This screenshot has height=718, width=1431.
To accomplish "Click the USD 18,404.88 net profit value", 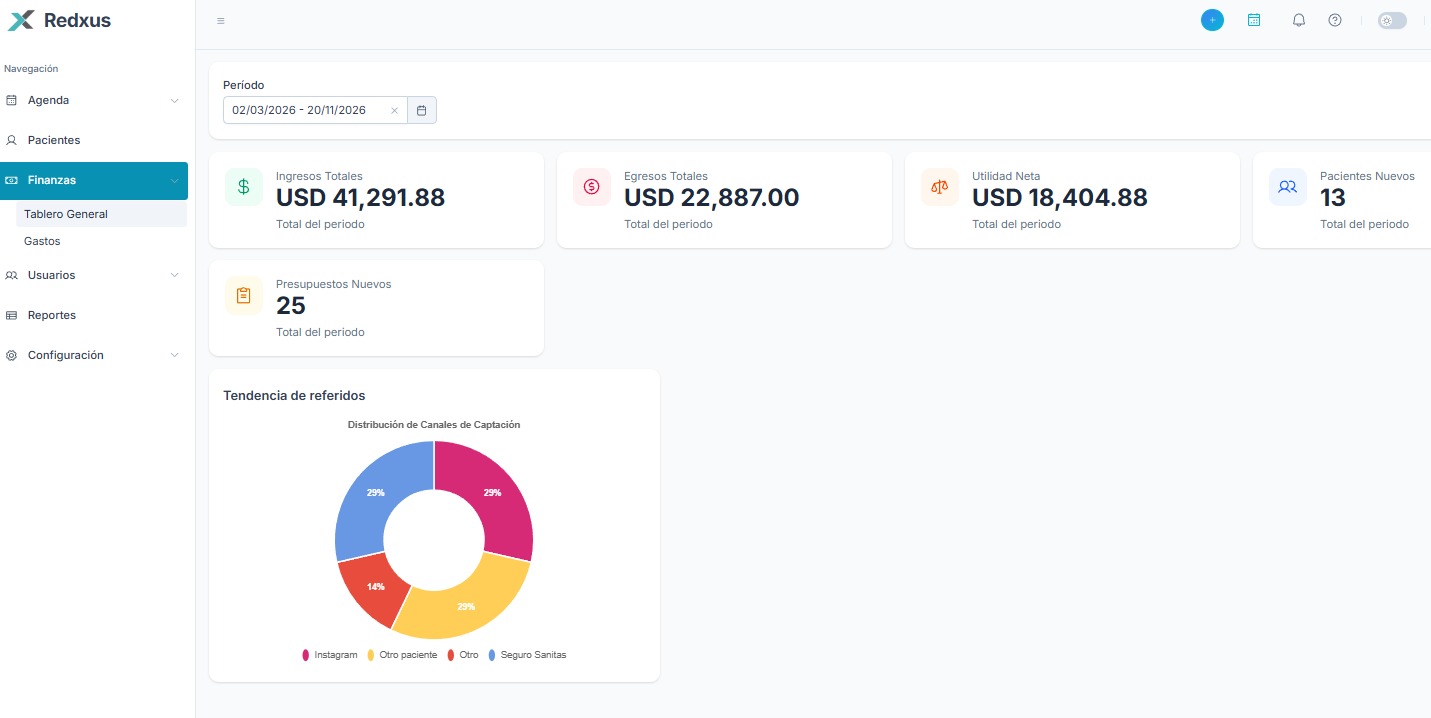I will coord(1060,198).
